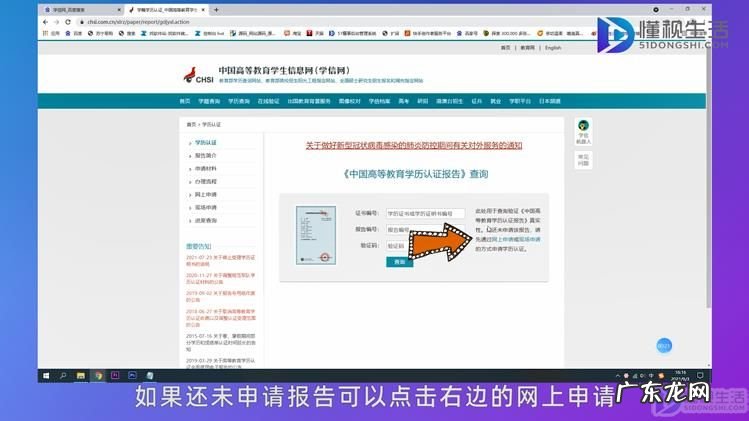Switch to the first browser tab 学信网
749x421 pixels.
(x=81, y=10)
